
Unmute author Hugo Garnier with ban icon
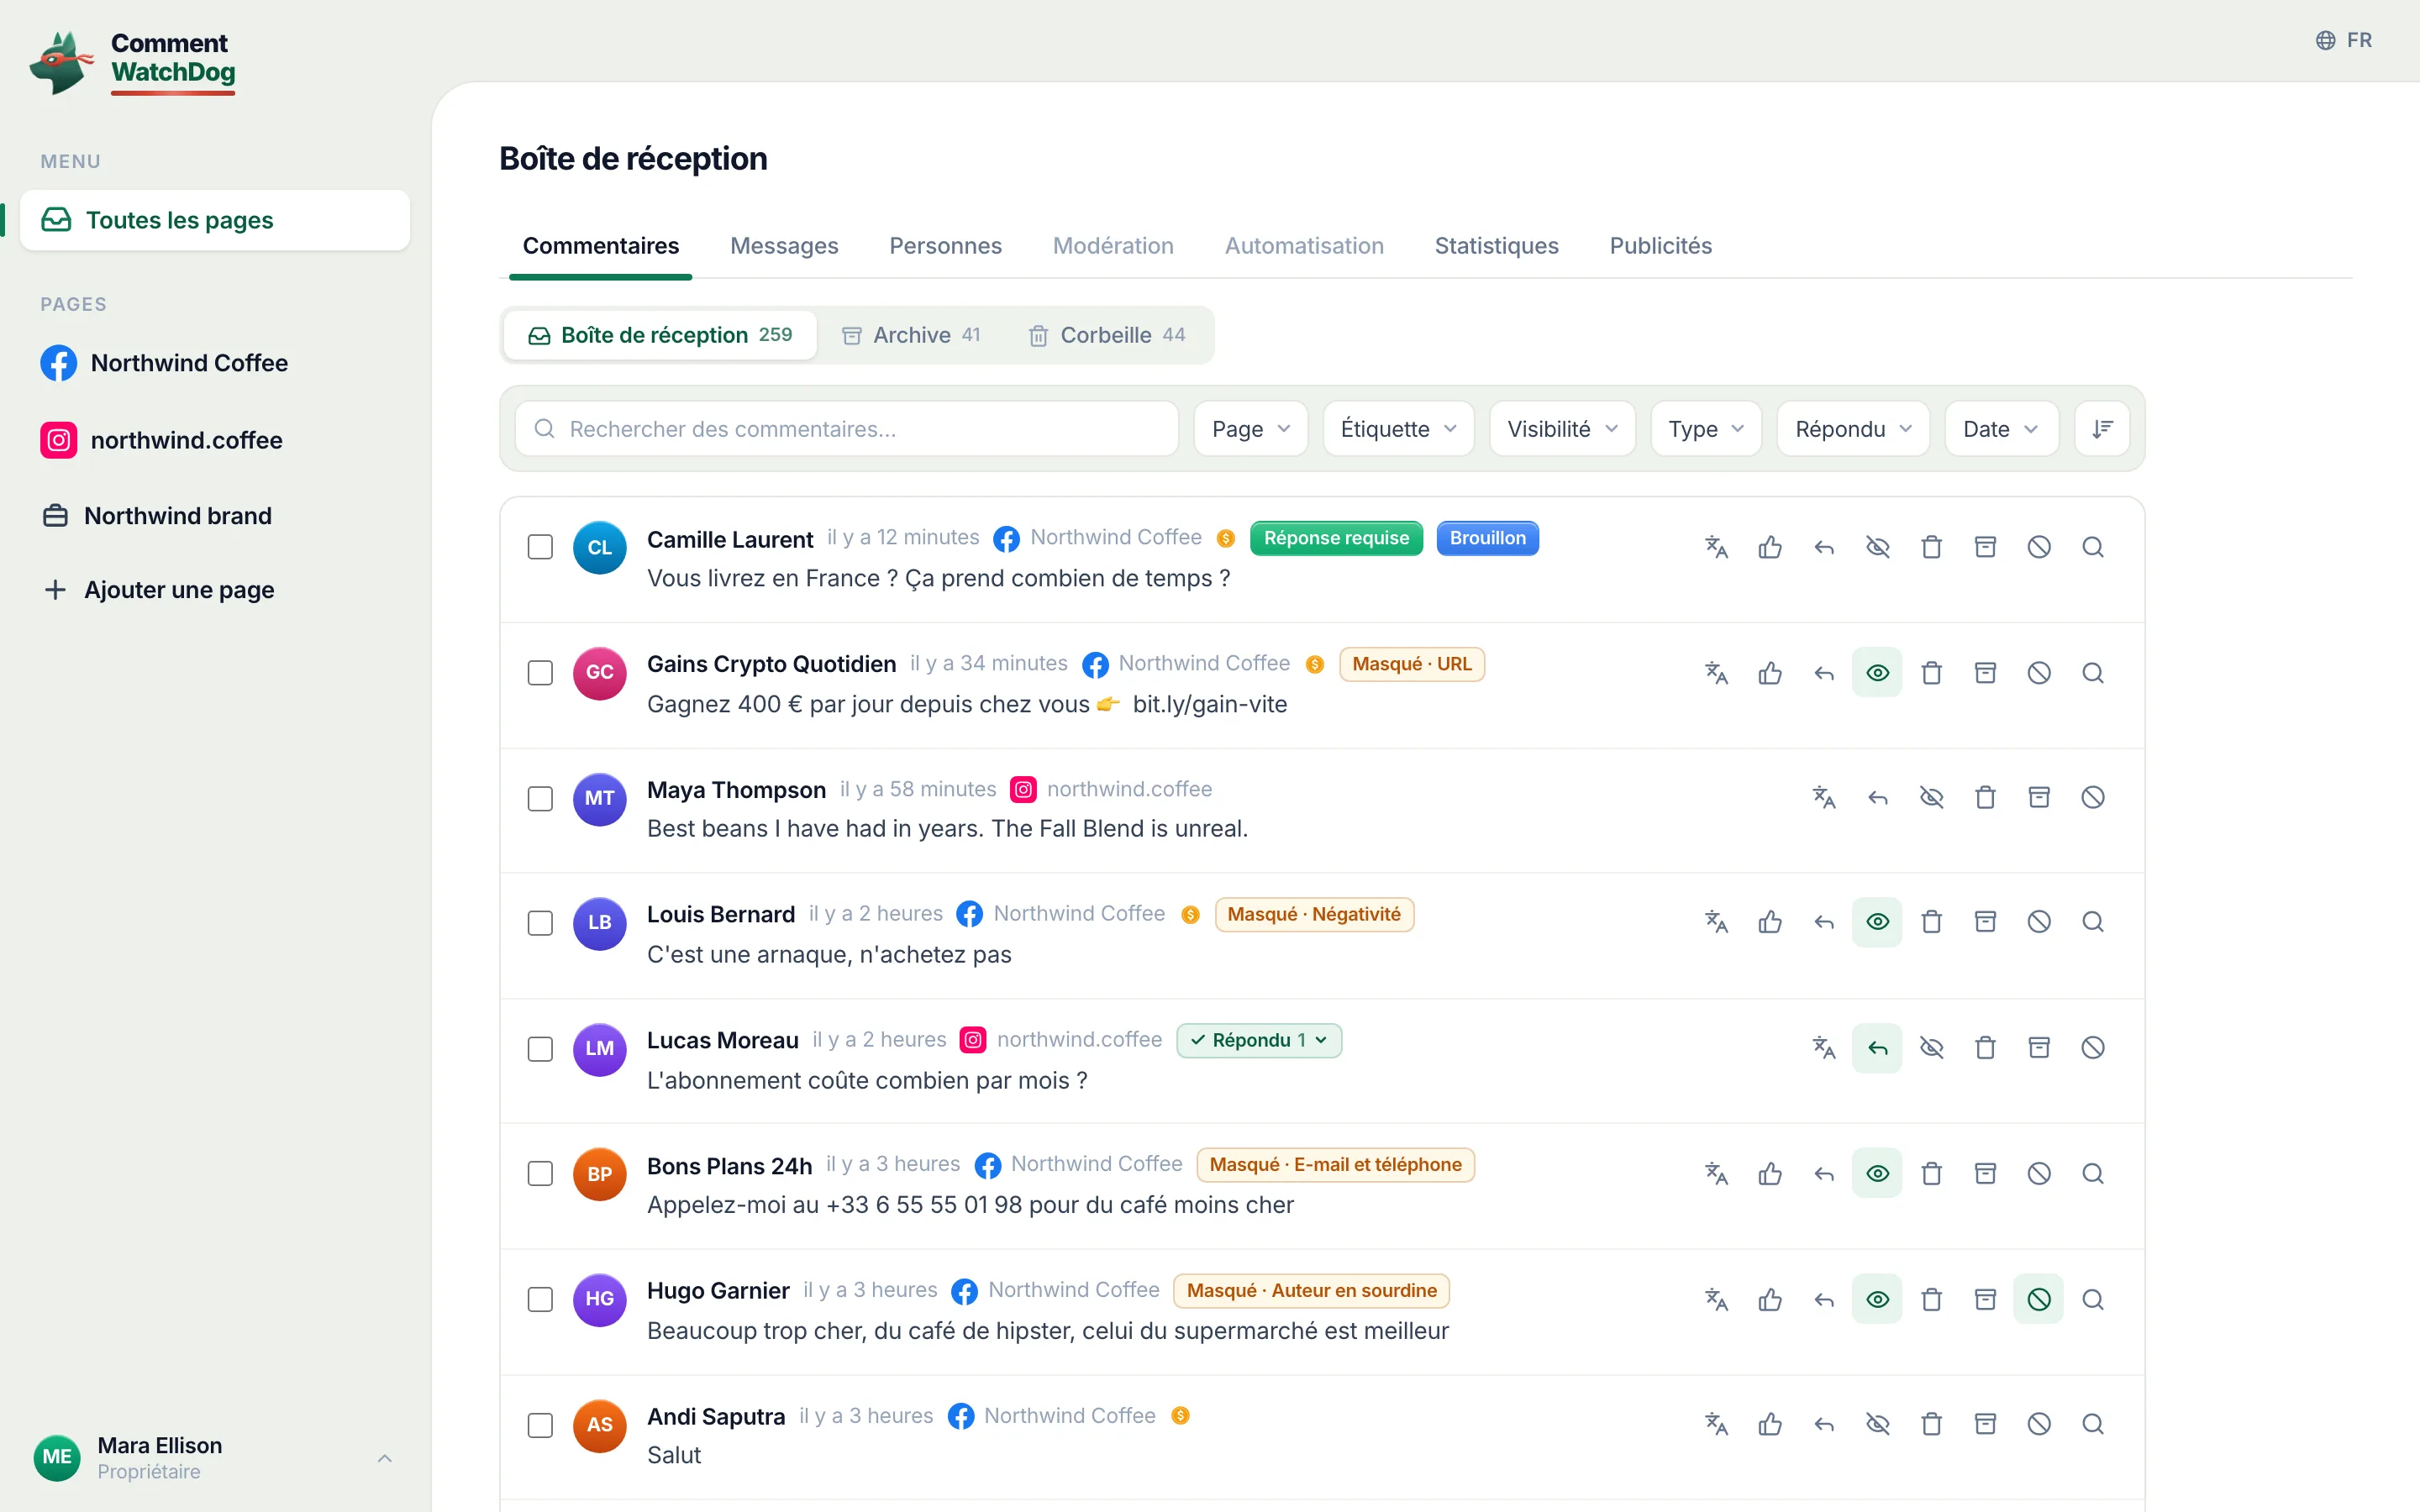[x=2039, y=1299]
